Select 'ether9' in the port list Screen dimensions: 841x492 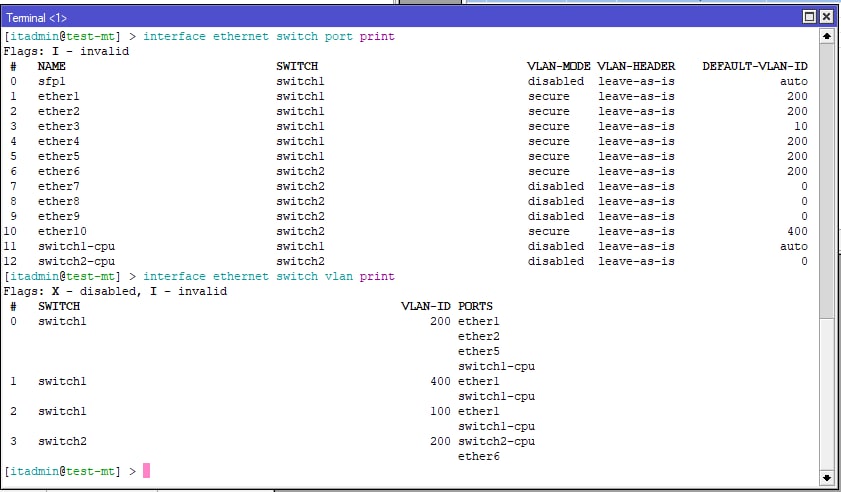(x=58, y=217)
